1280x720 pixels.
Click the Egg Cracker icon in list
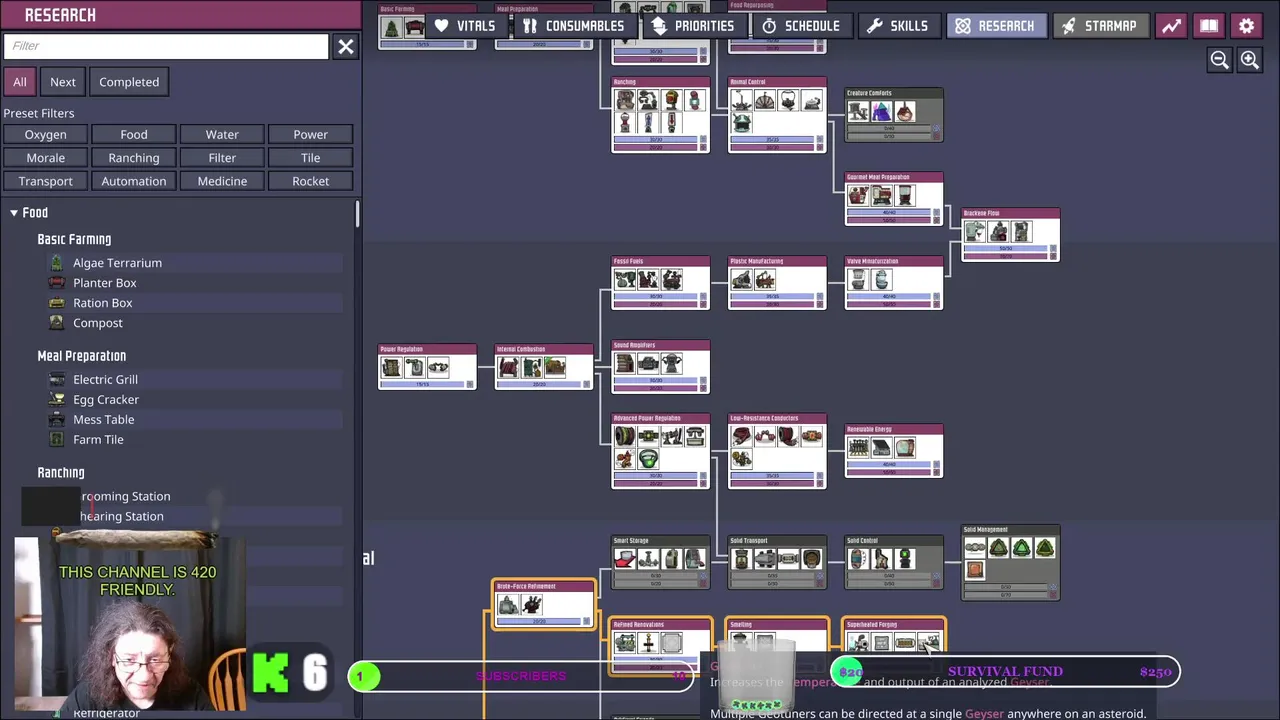(57, 400)
